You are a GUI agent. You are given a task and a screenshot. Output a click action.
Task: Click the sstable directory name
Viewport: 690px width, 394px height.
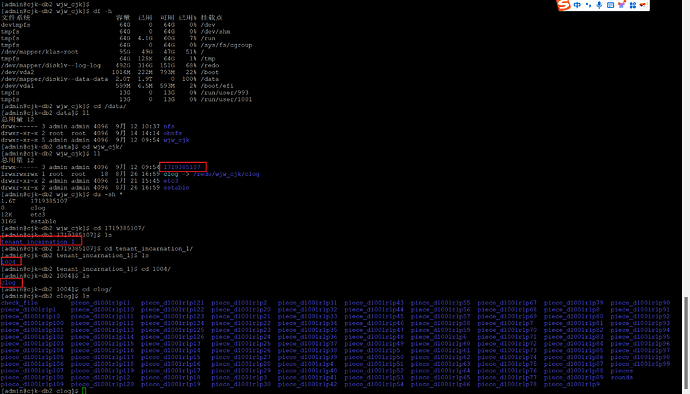pos(176,188)
